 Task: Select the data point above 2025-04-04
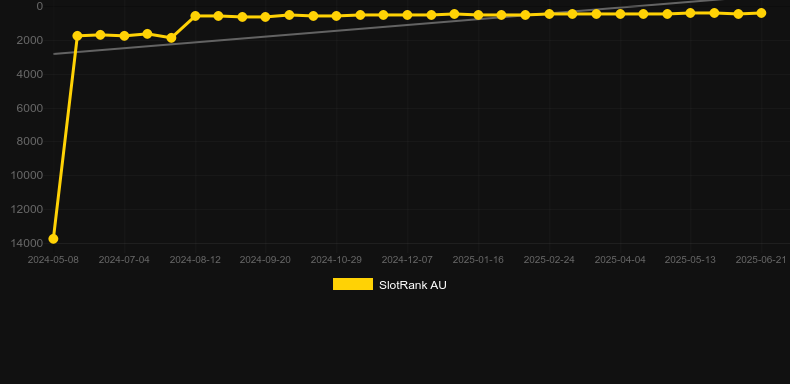620,14
